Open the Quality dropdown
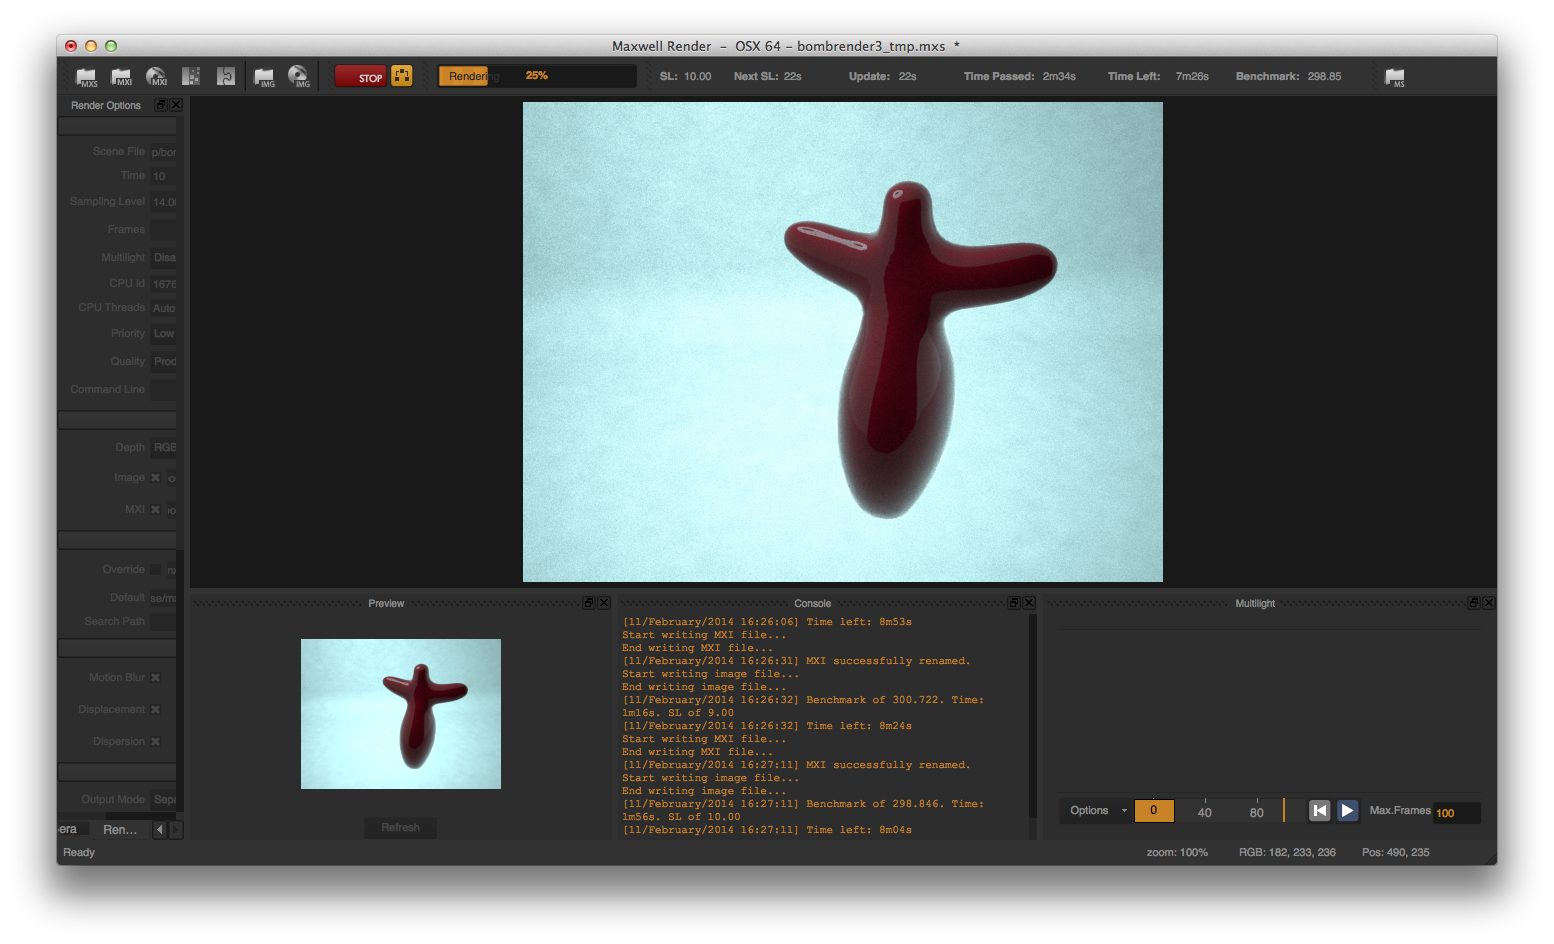Image resolution: width=1554 pixels, height=944 pixels. [x=163, y=362]
